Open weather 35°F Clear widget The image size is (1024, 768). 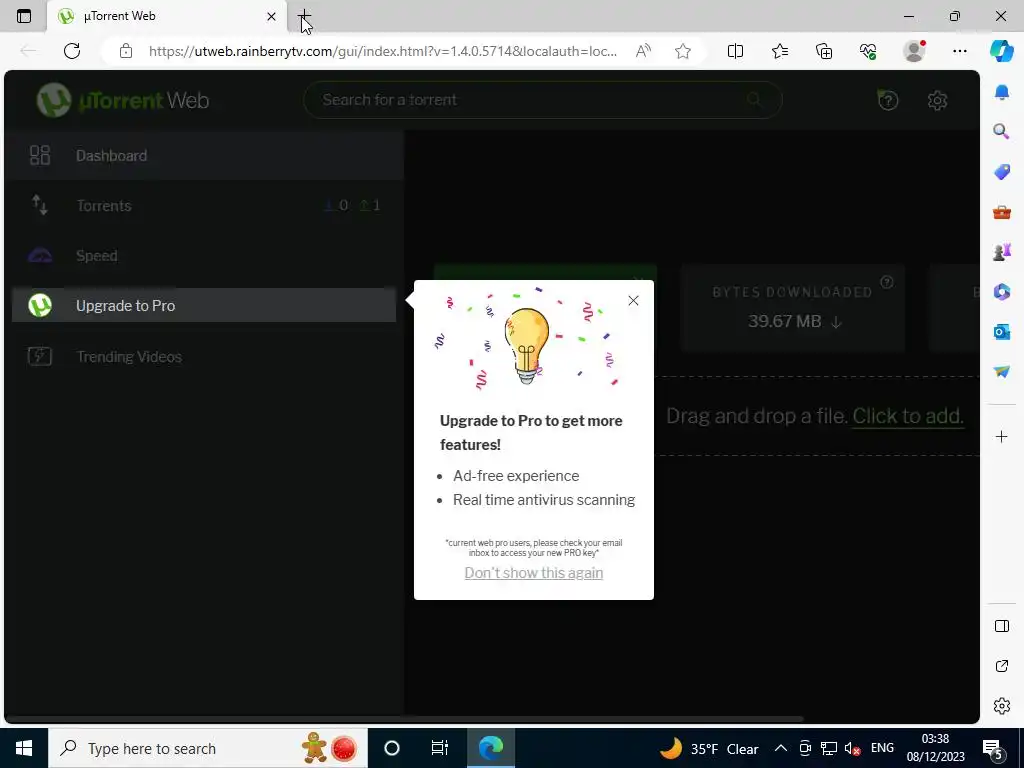point(709,748)
